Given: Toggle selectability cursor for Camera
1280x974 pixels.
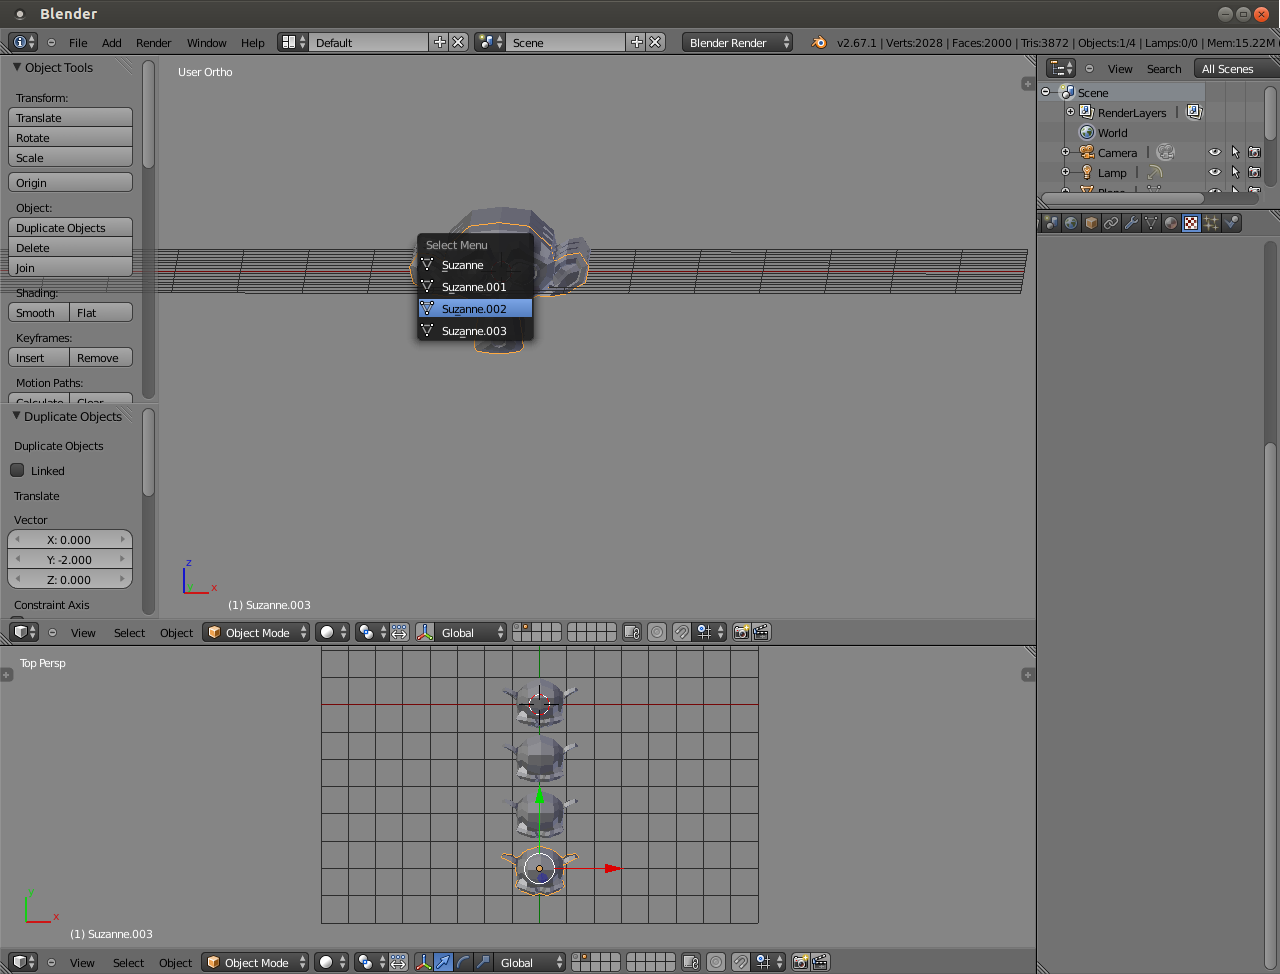Looking at the screenshot, I should 1235,152.
